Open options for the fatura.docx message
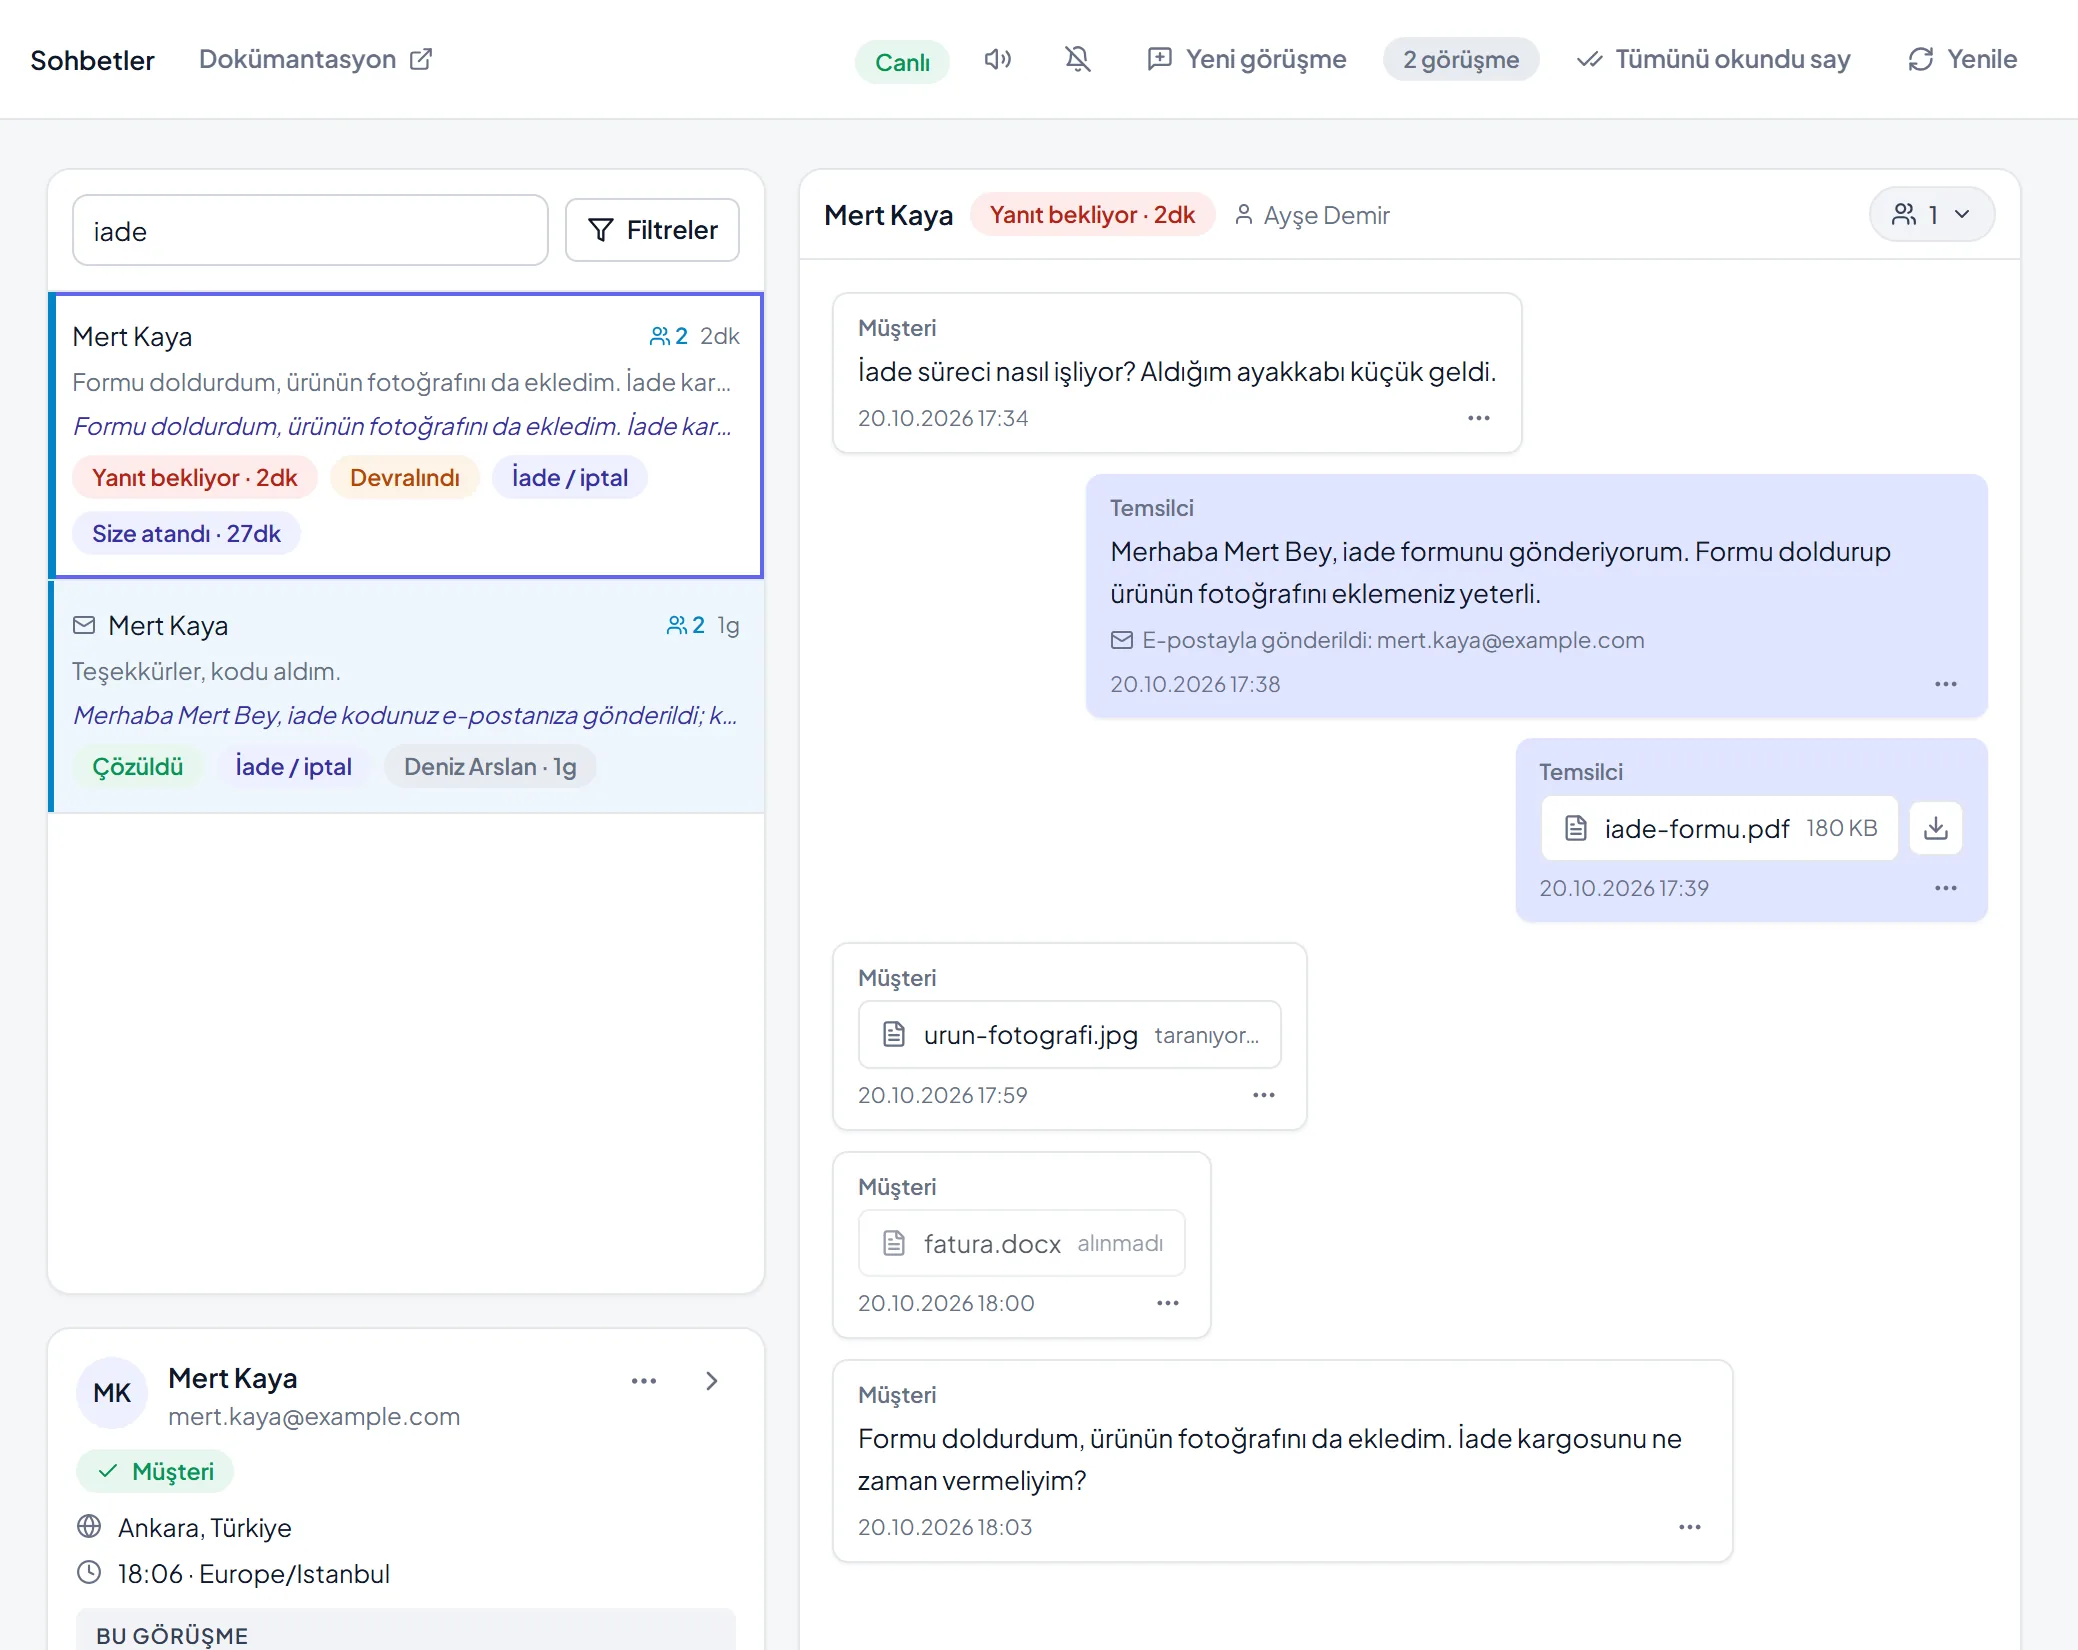Screen dimensions: 2078x1650 (1168, 1303)
